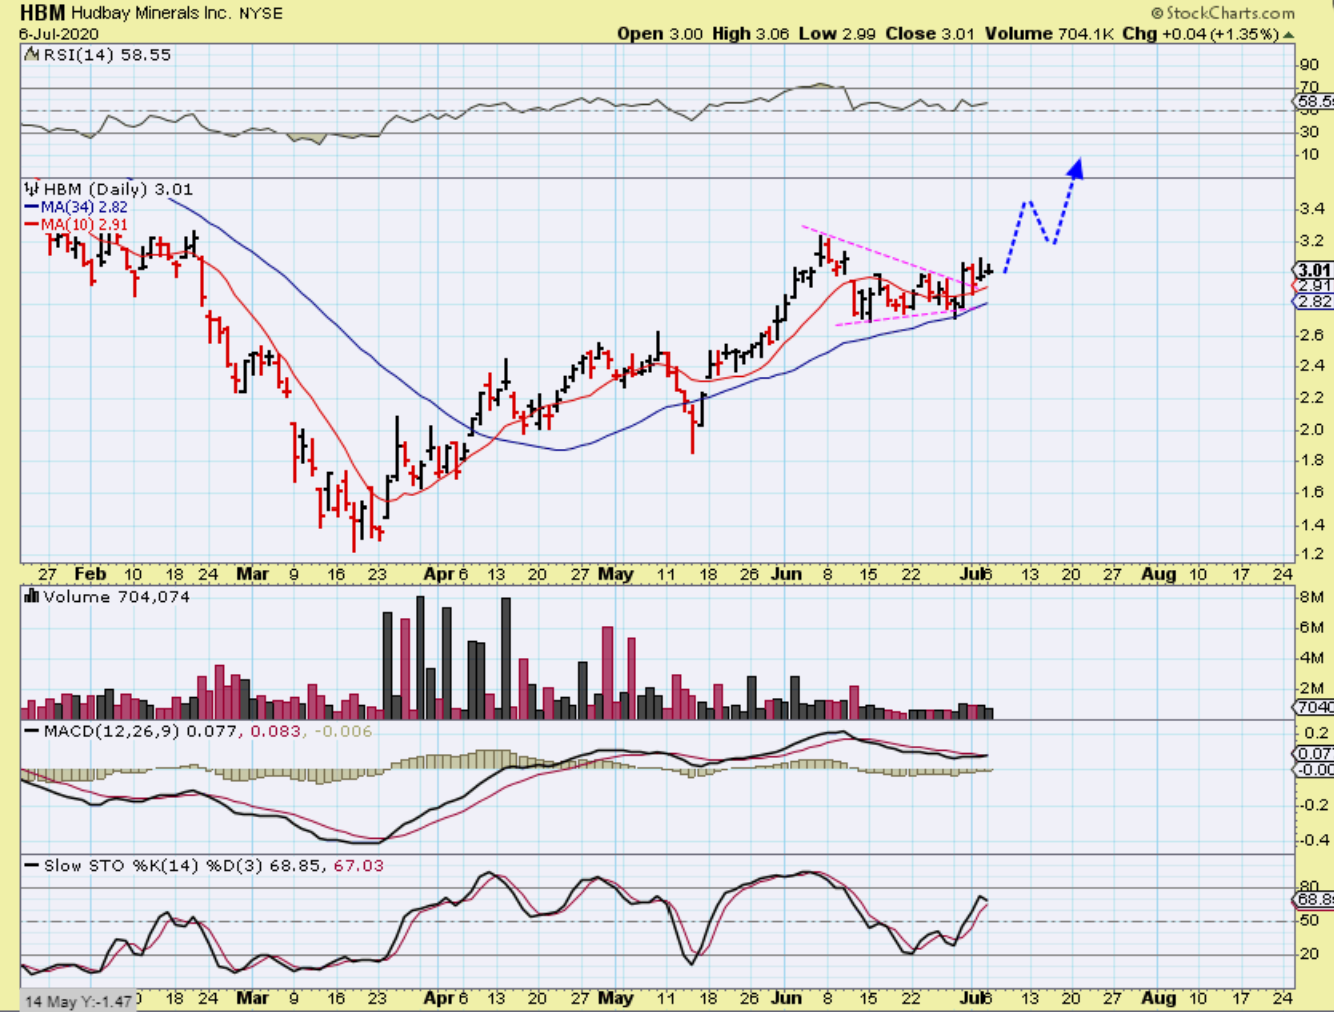Click the MACD legend line marker
1334x1012 pixels.
32,732
